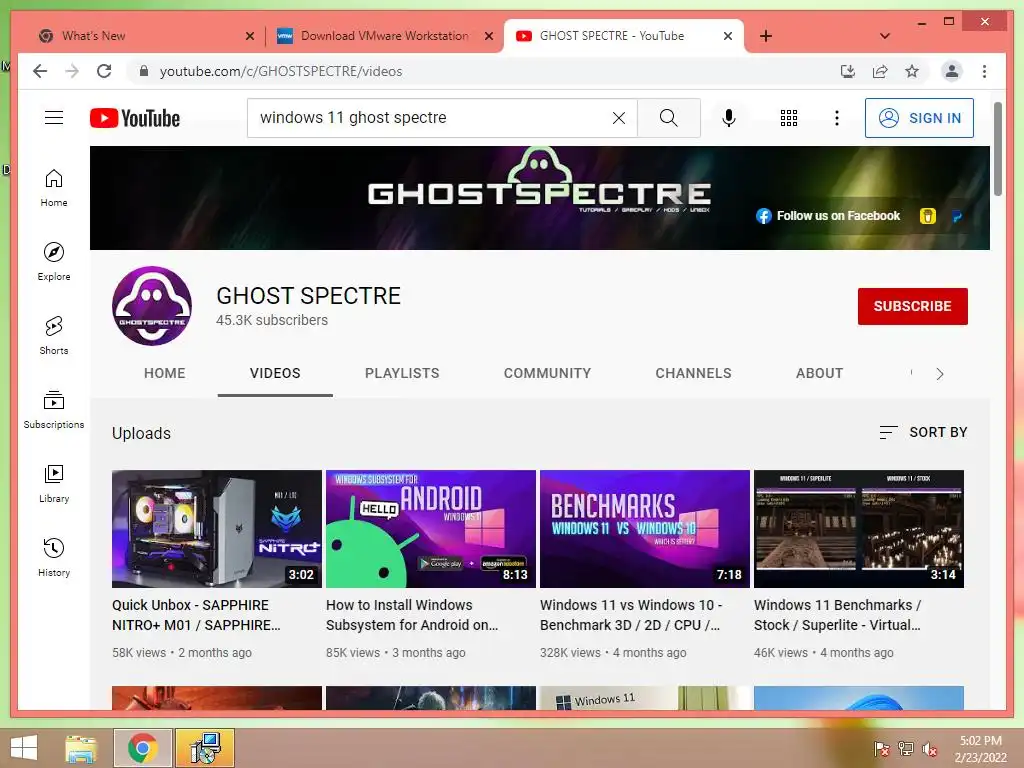Image resolution: width=1024 pixels, height=768 pixels.
Task: Click the magnifier search button
Action: point(668,118)
